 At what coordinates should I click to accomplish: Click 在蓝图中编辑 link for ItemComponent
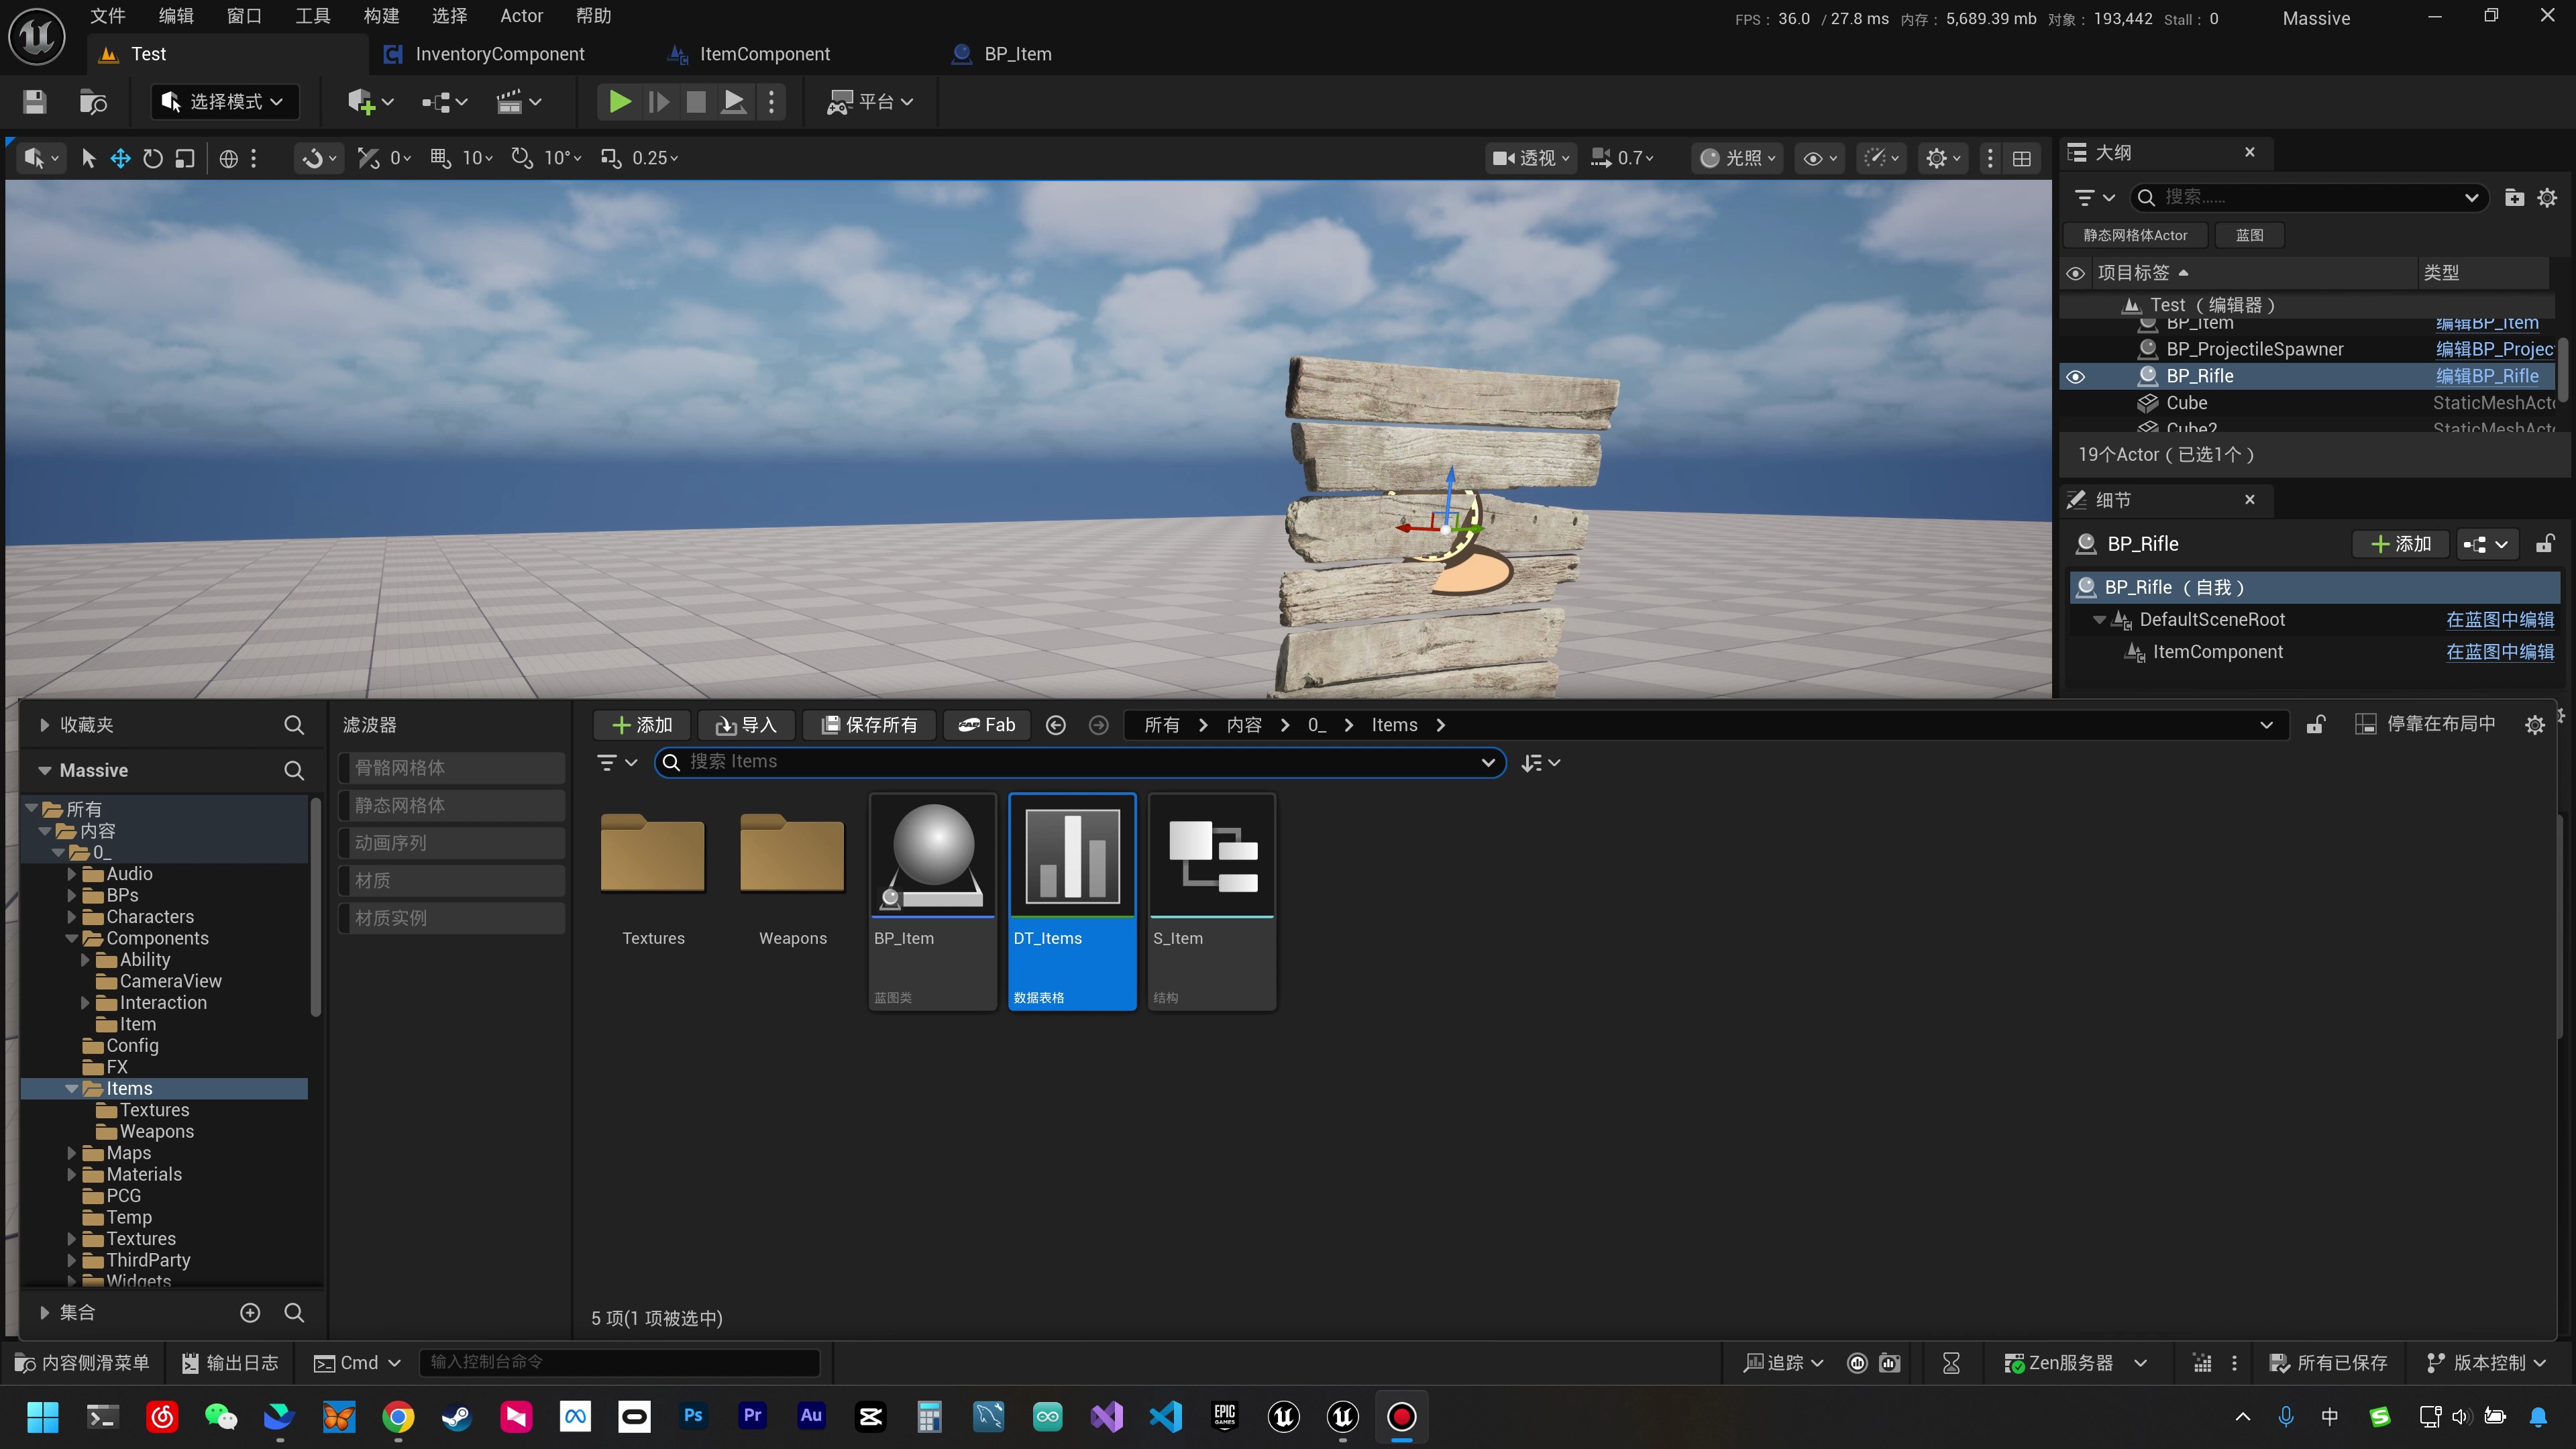[2500, 652]
